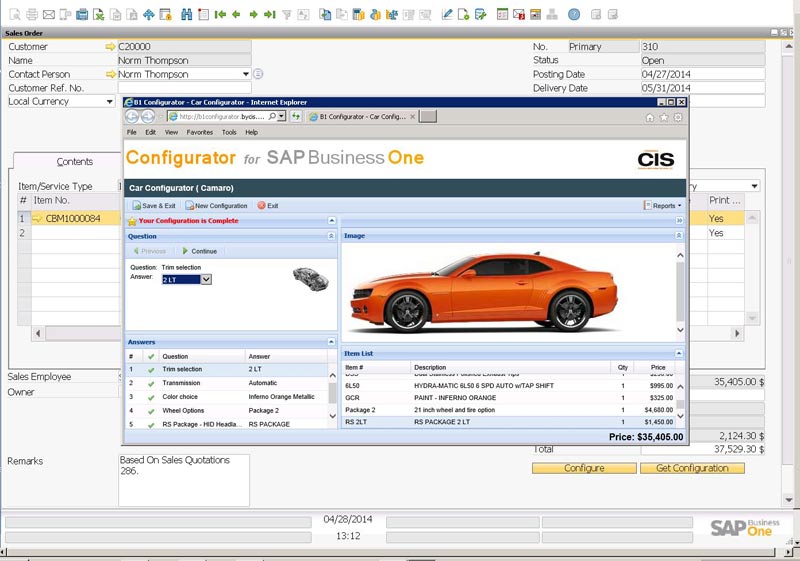Viewport: 800px width, 561px height.
Task: Open the IE File menu
Action: 132,132
